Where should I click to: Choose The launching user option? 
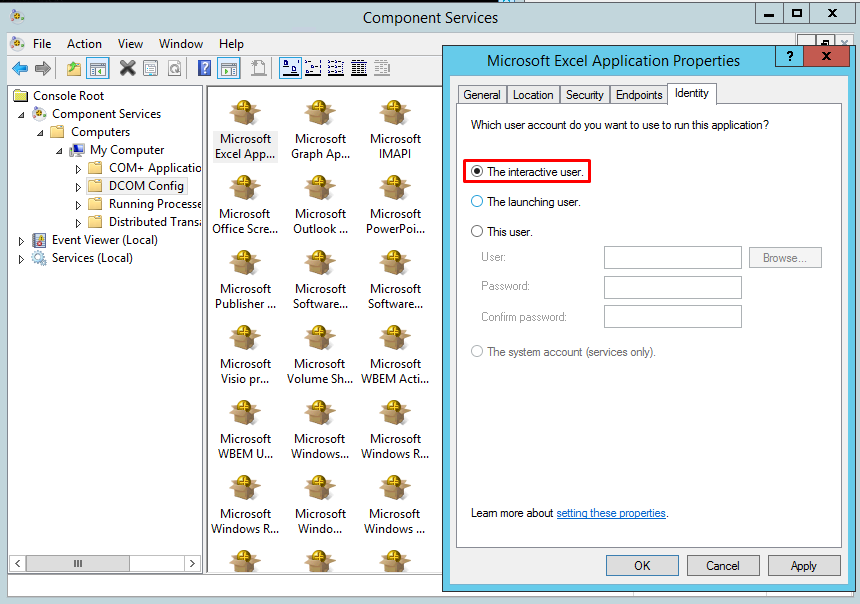[477, 202]
